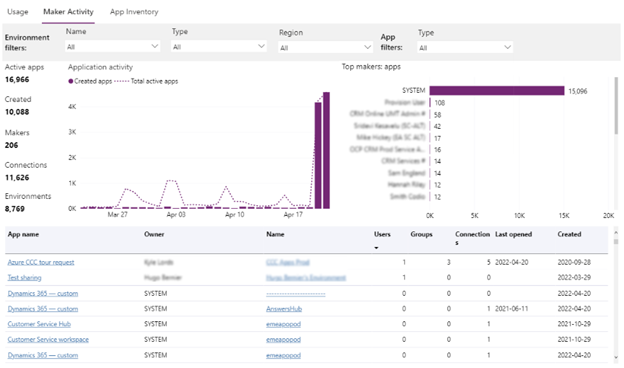This screenshot has height=368, width=624.
Task: Switch to the Usage tab
Action: point(18,12)
